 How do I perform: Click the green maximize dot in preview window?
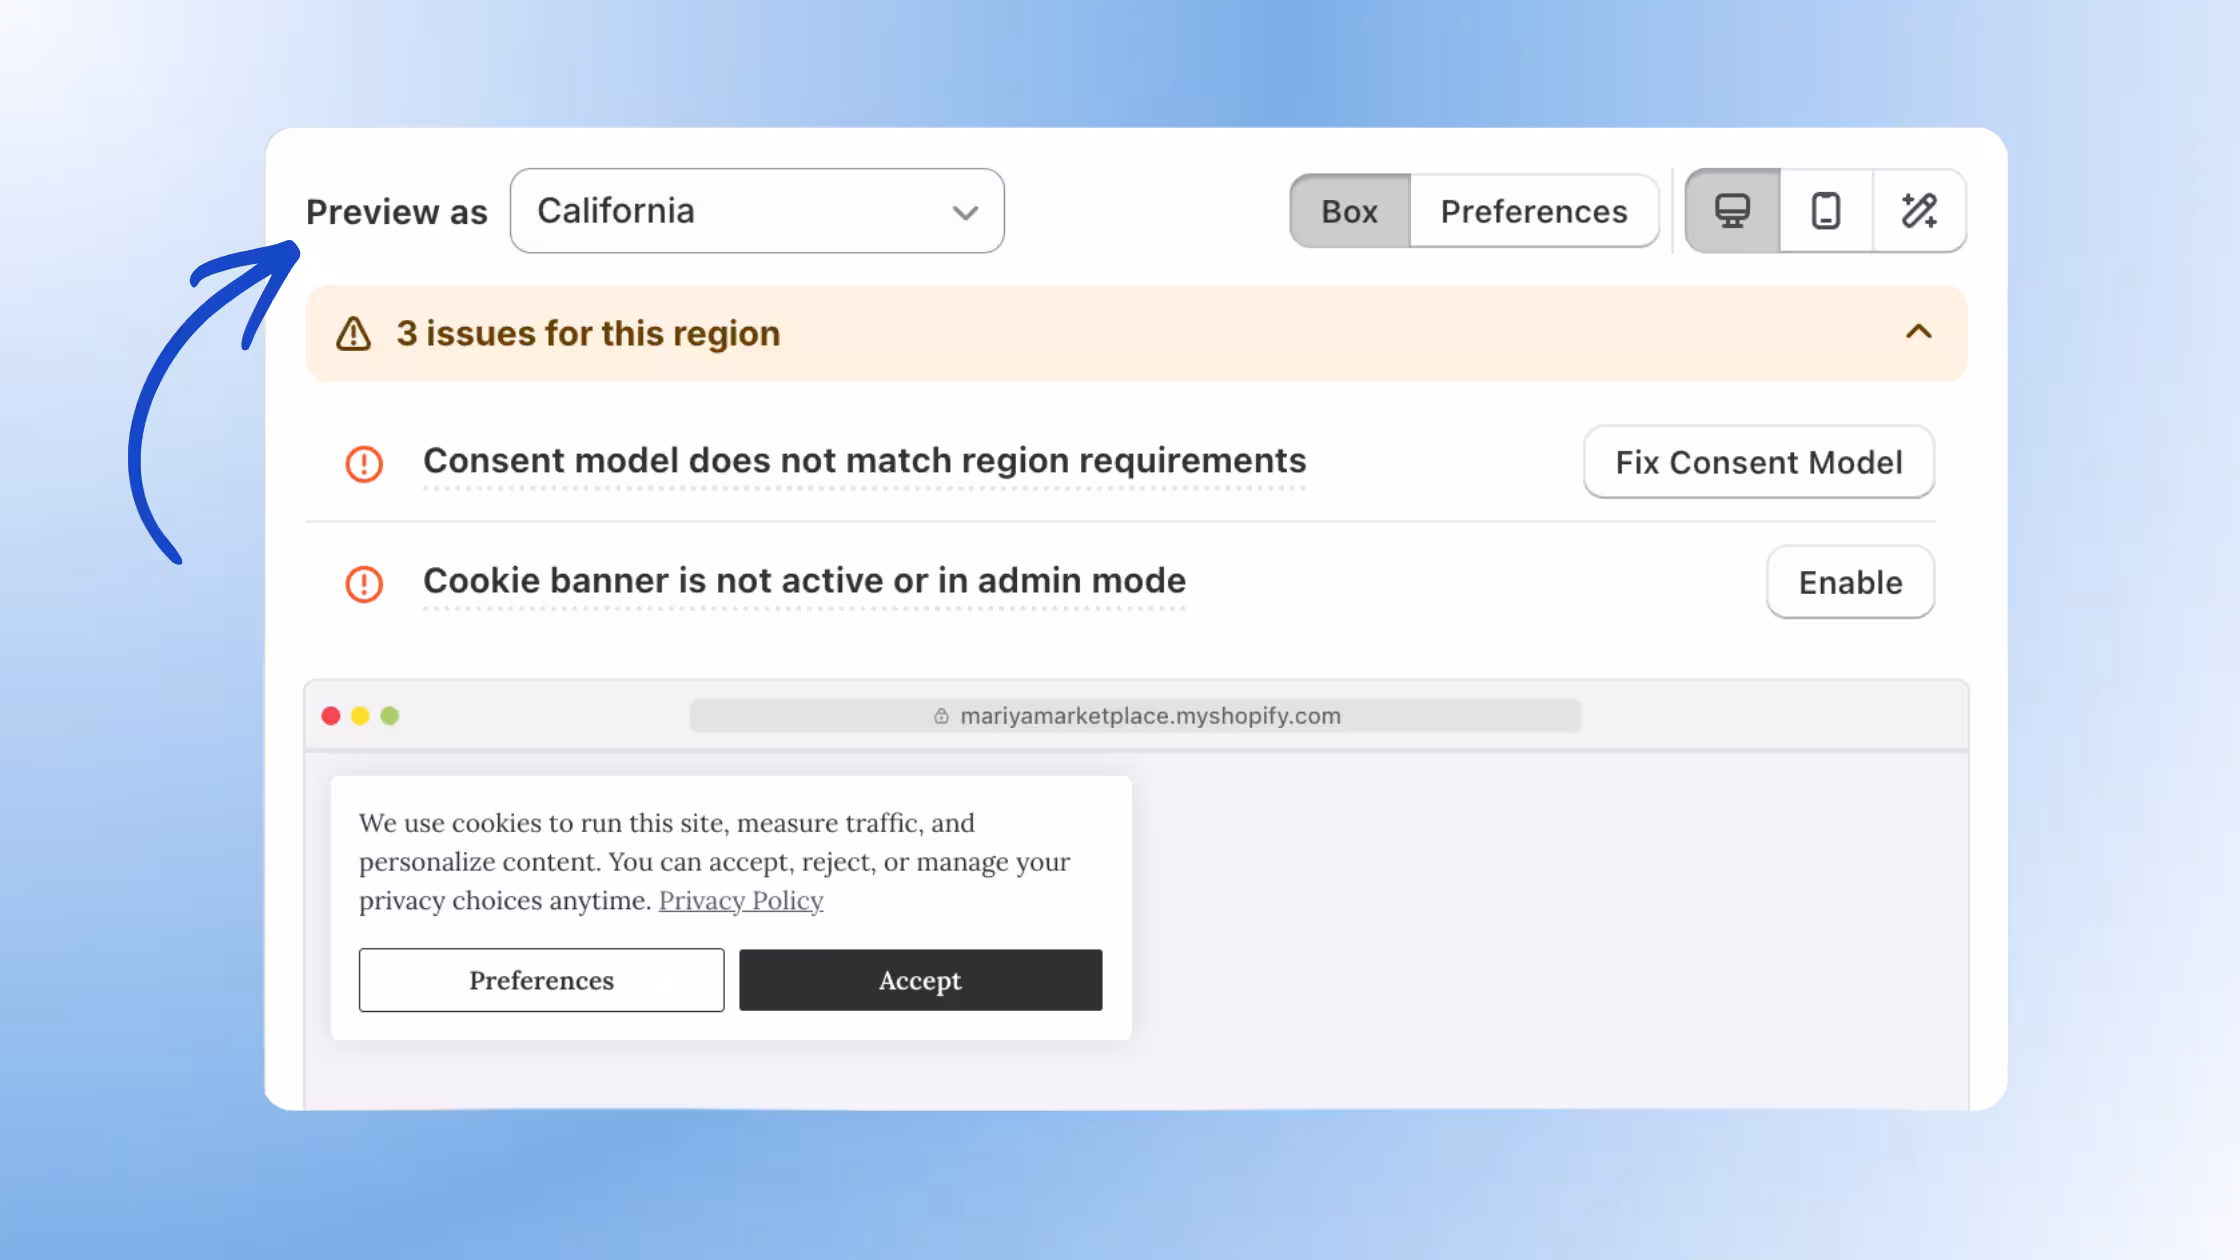click(x=390, y=716)
